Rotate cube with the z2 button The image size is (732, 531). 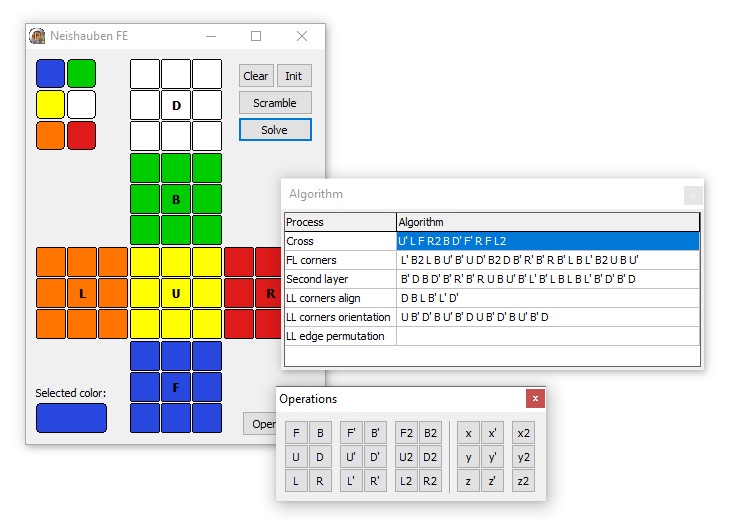(523, 481)
